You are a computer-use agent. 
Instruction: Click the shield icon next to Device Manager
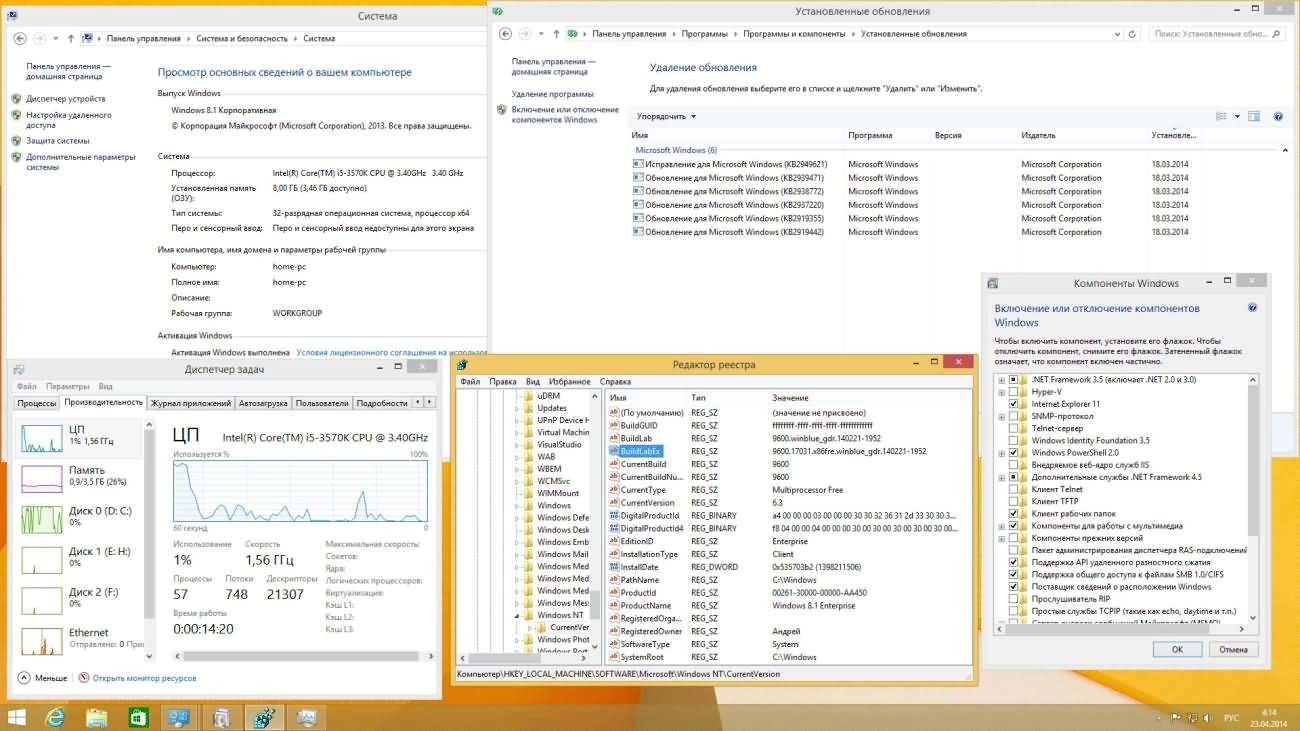16,99
